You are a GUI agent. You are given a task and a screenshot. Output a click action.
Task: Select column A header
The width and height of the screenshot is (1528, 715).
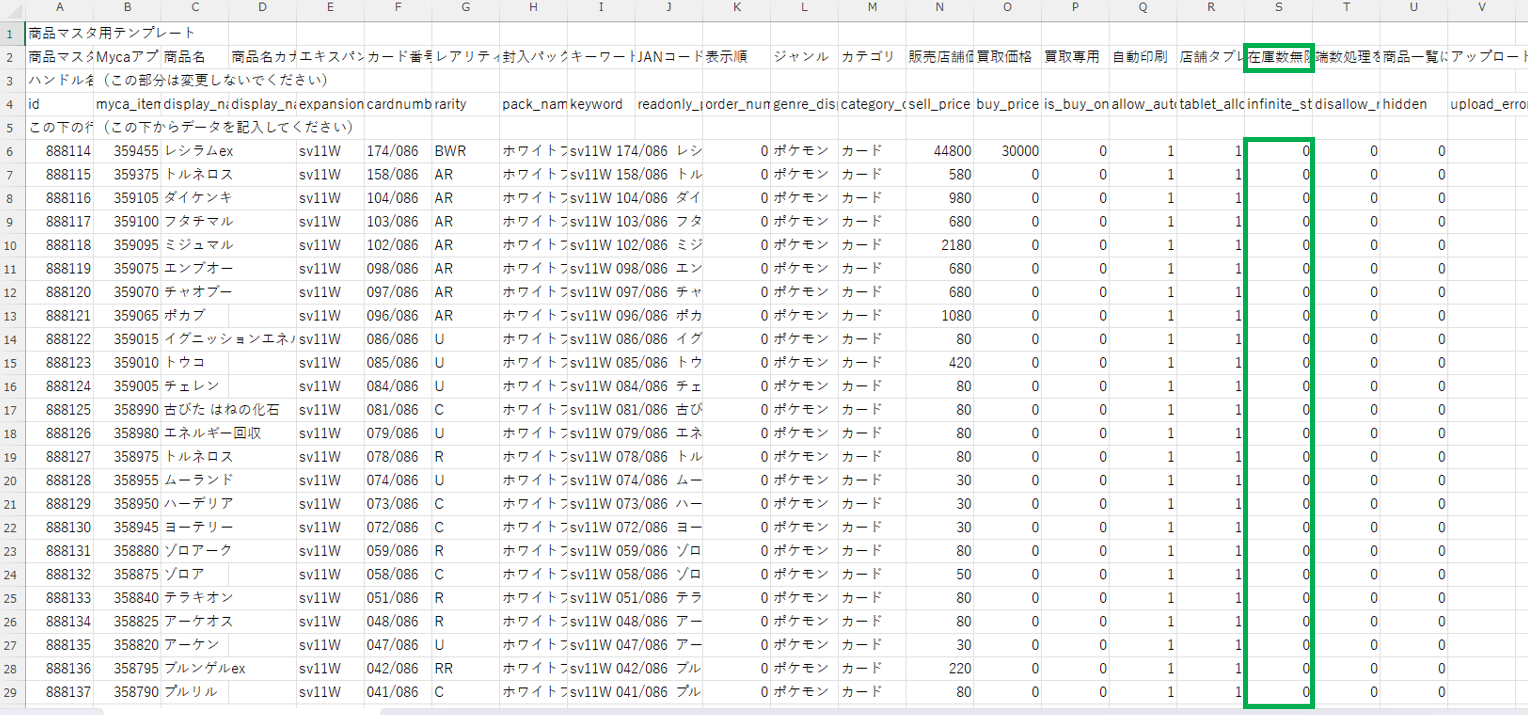pos(60,8)
